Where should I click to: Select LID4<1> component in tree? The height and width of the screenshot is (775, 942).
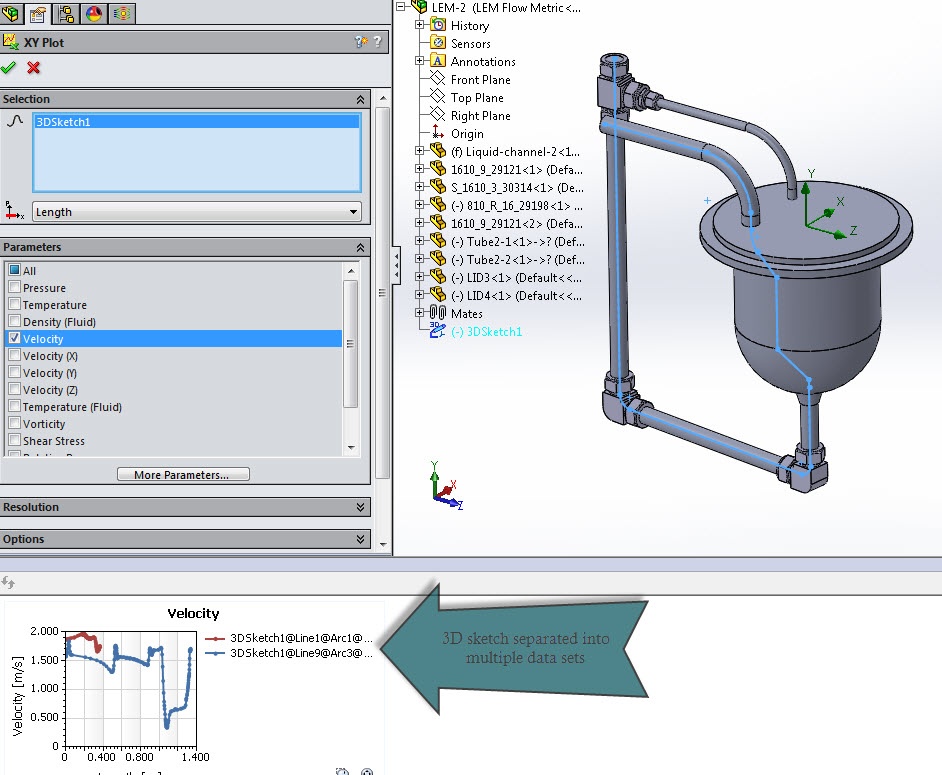point(517,296)
